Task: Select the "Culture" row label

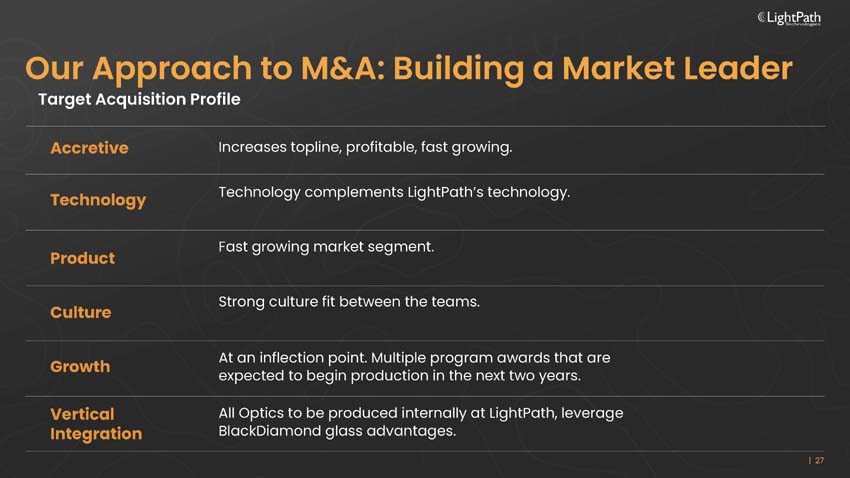Action: coord(80,312)
